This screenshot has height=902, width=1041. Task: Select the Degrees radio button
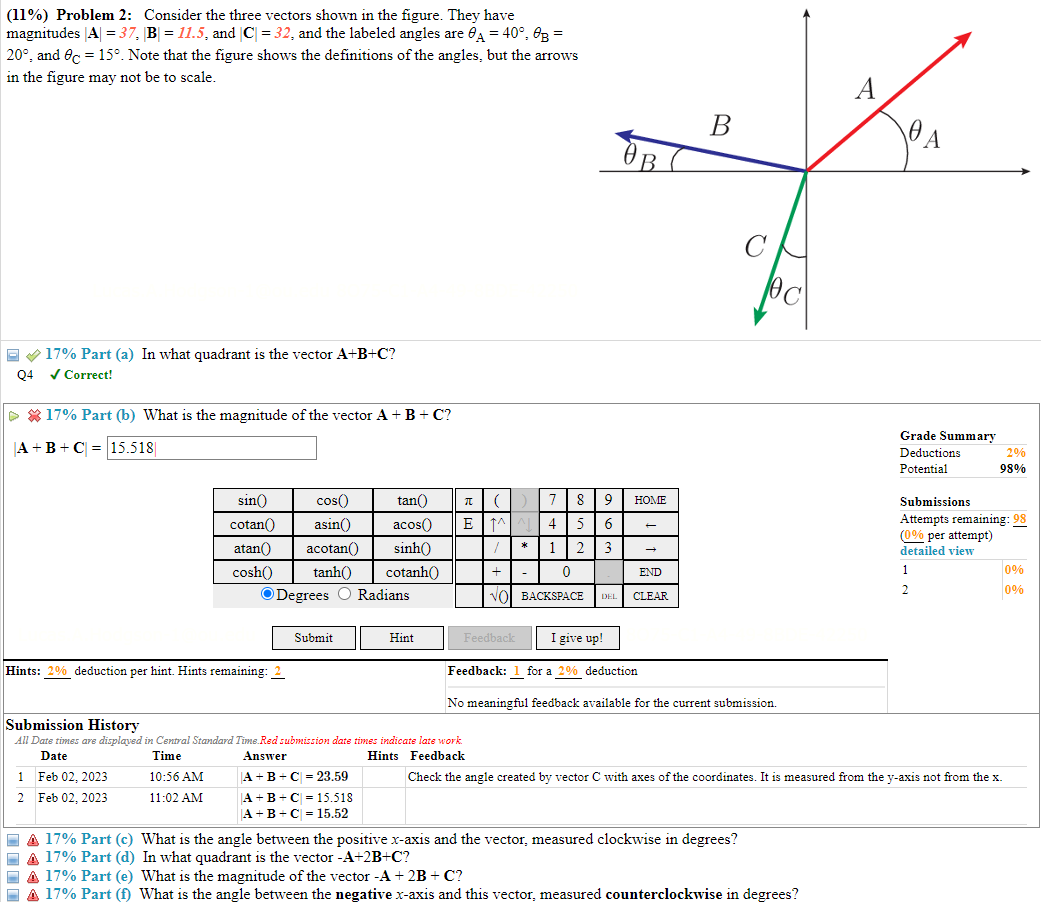coord(266,593)
